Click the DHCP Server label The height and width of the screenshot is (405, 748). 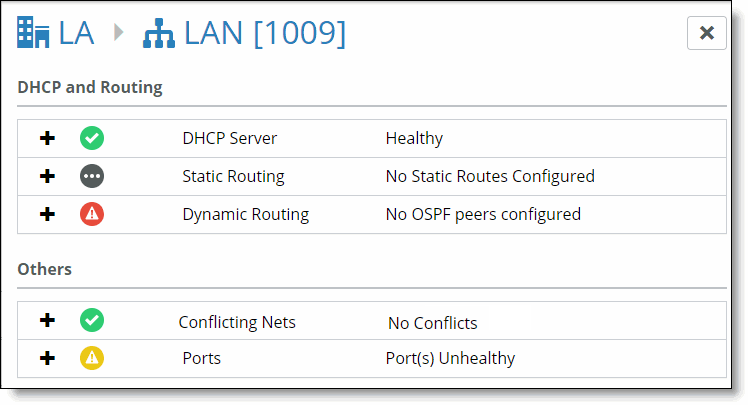pyautogui.click(x=229, y=138)
